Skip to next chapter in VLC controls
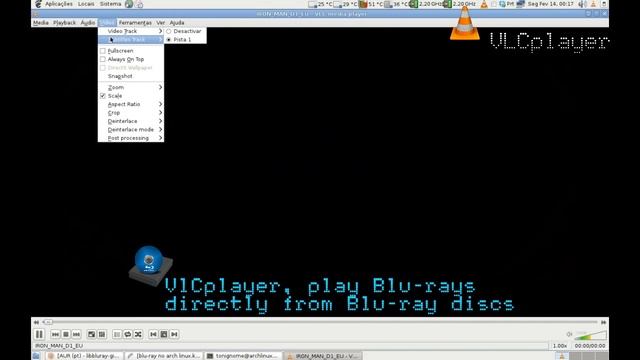The height and width of the screenshot is (360, 640). pyautogui.click(x=76, y=334)
